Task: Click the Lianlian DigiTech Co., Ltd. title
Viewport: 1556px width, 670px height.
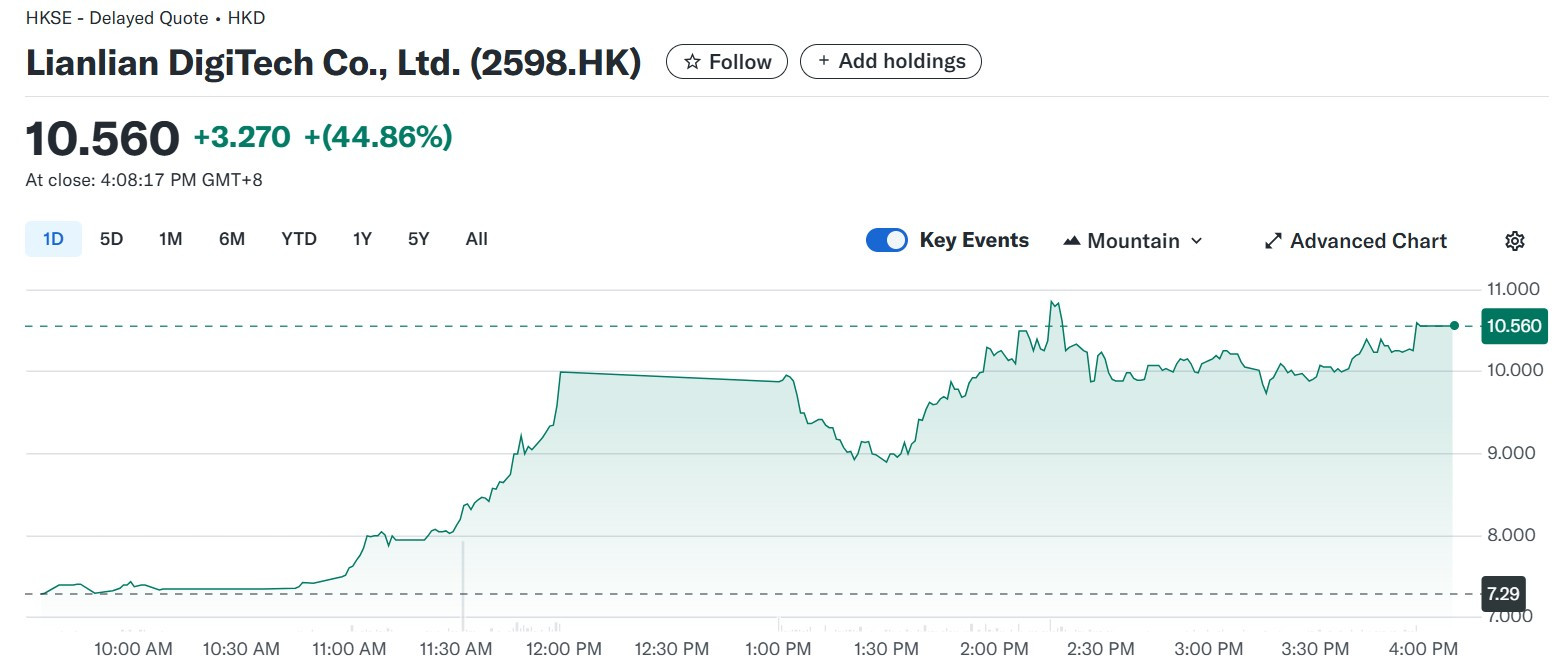Action: click(x=333, y=62)
